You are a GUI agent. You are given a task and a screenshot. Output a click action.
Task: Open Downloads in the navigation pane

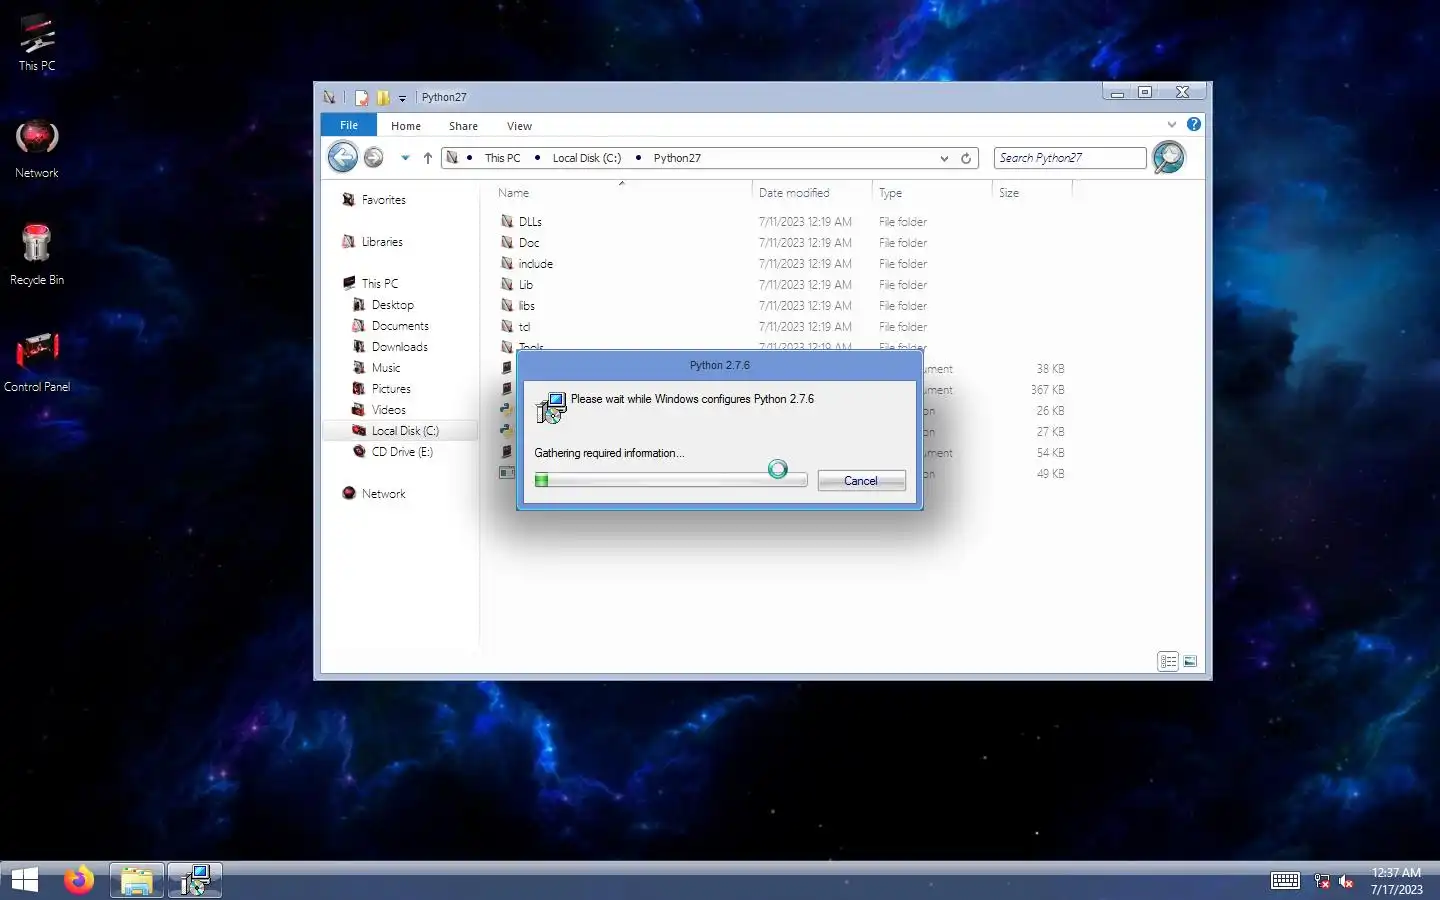point(399,347)
